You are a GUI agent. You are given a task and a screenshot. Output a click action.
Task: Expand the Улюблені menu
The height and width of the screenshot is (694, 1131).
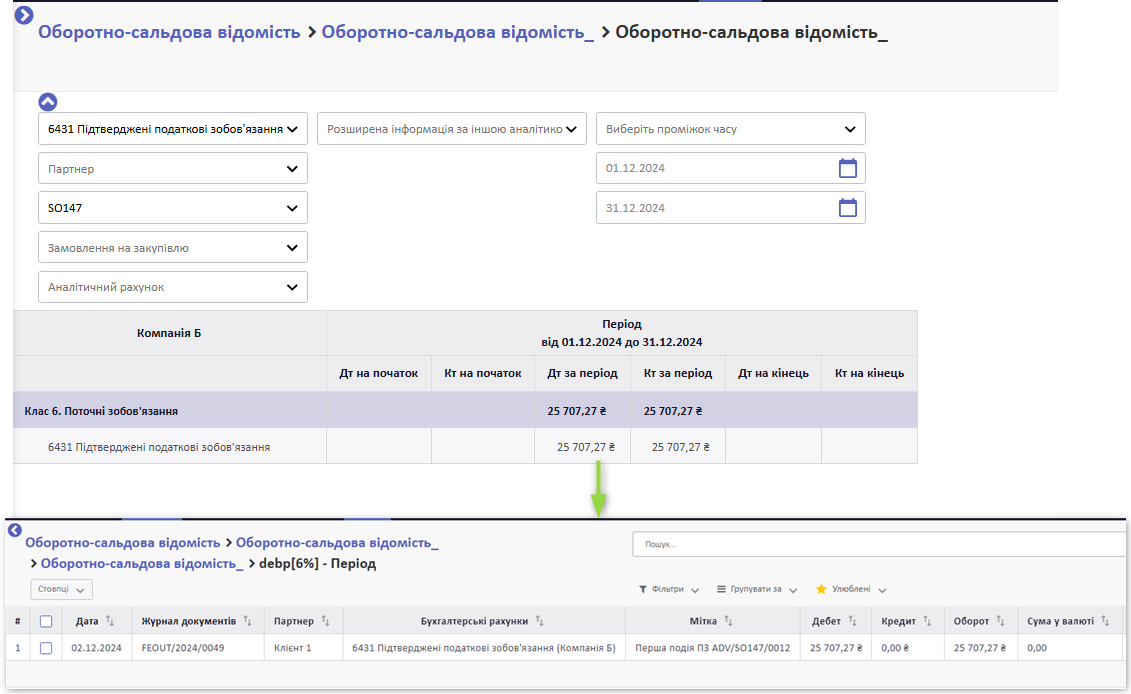point(850,589)
